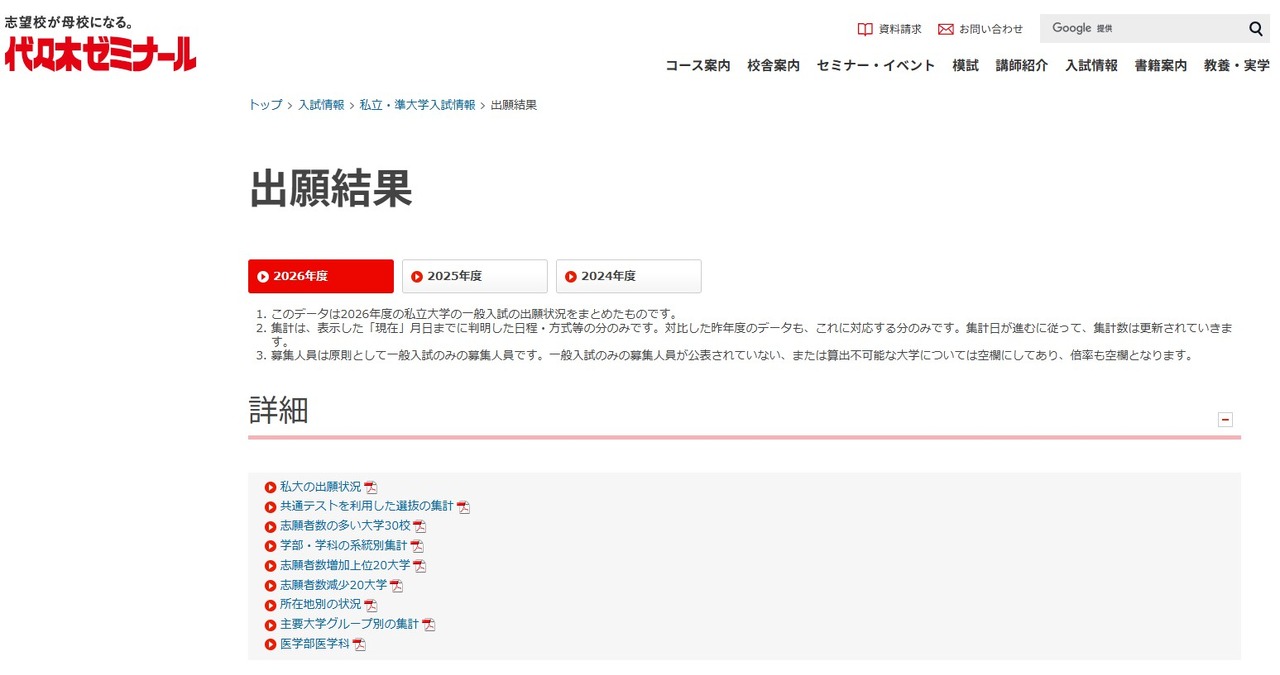Open 入試情報 in the navigation menu
The width and height of the screenshot is (1280, 675).
(x=1091, y=65)
